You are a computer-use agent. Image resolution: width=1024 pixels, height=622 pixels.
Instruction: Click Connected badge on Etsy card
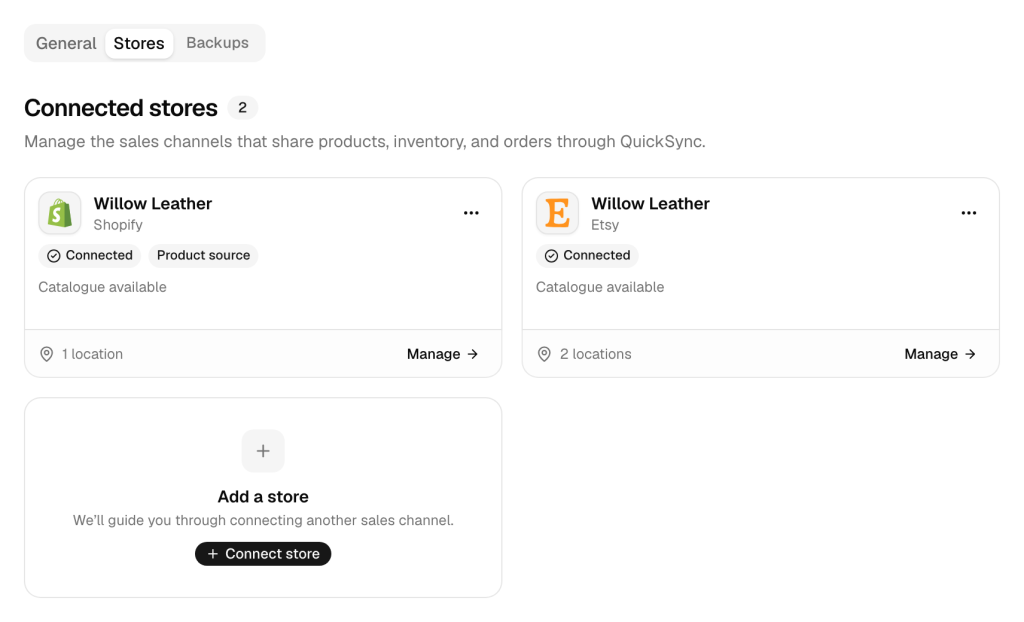[x=588, y=255]
